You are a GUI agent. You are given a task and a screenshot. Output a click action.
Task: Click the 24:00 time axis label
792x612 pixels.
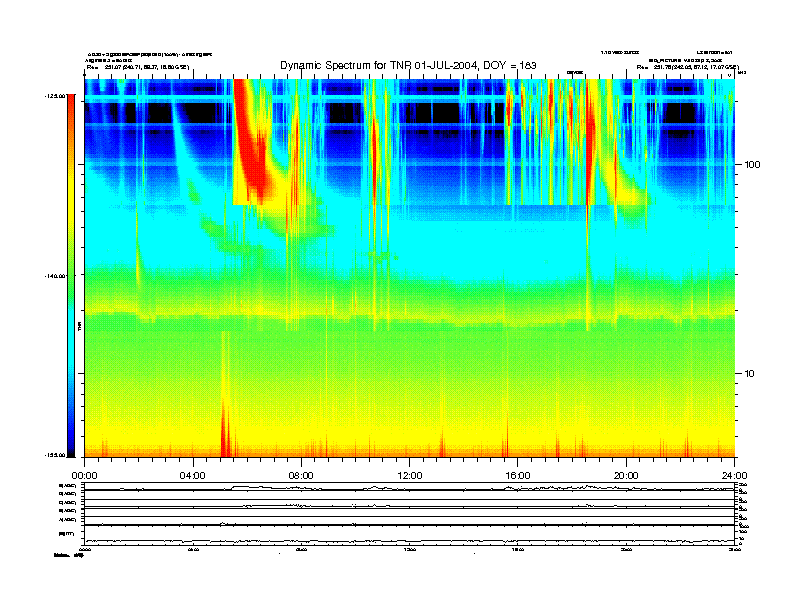pos(734,475)
